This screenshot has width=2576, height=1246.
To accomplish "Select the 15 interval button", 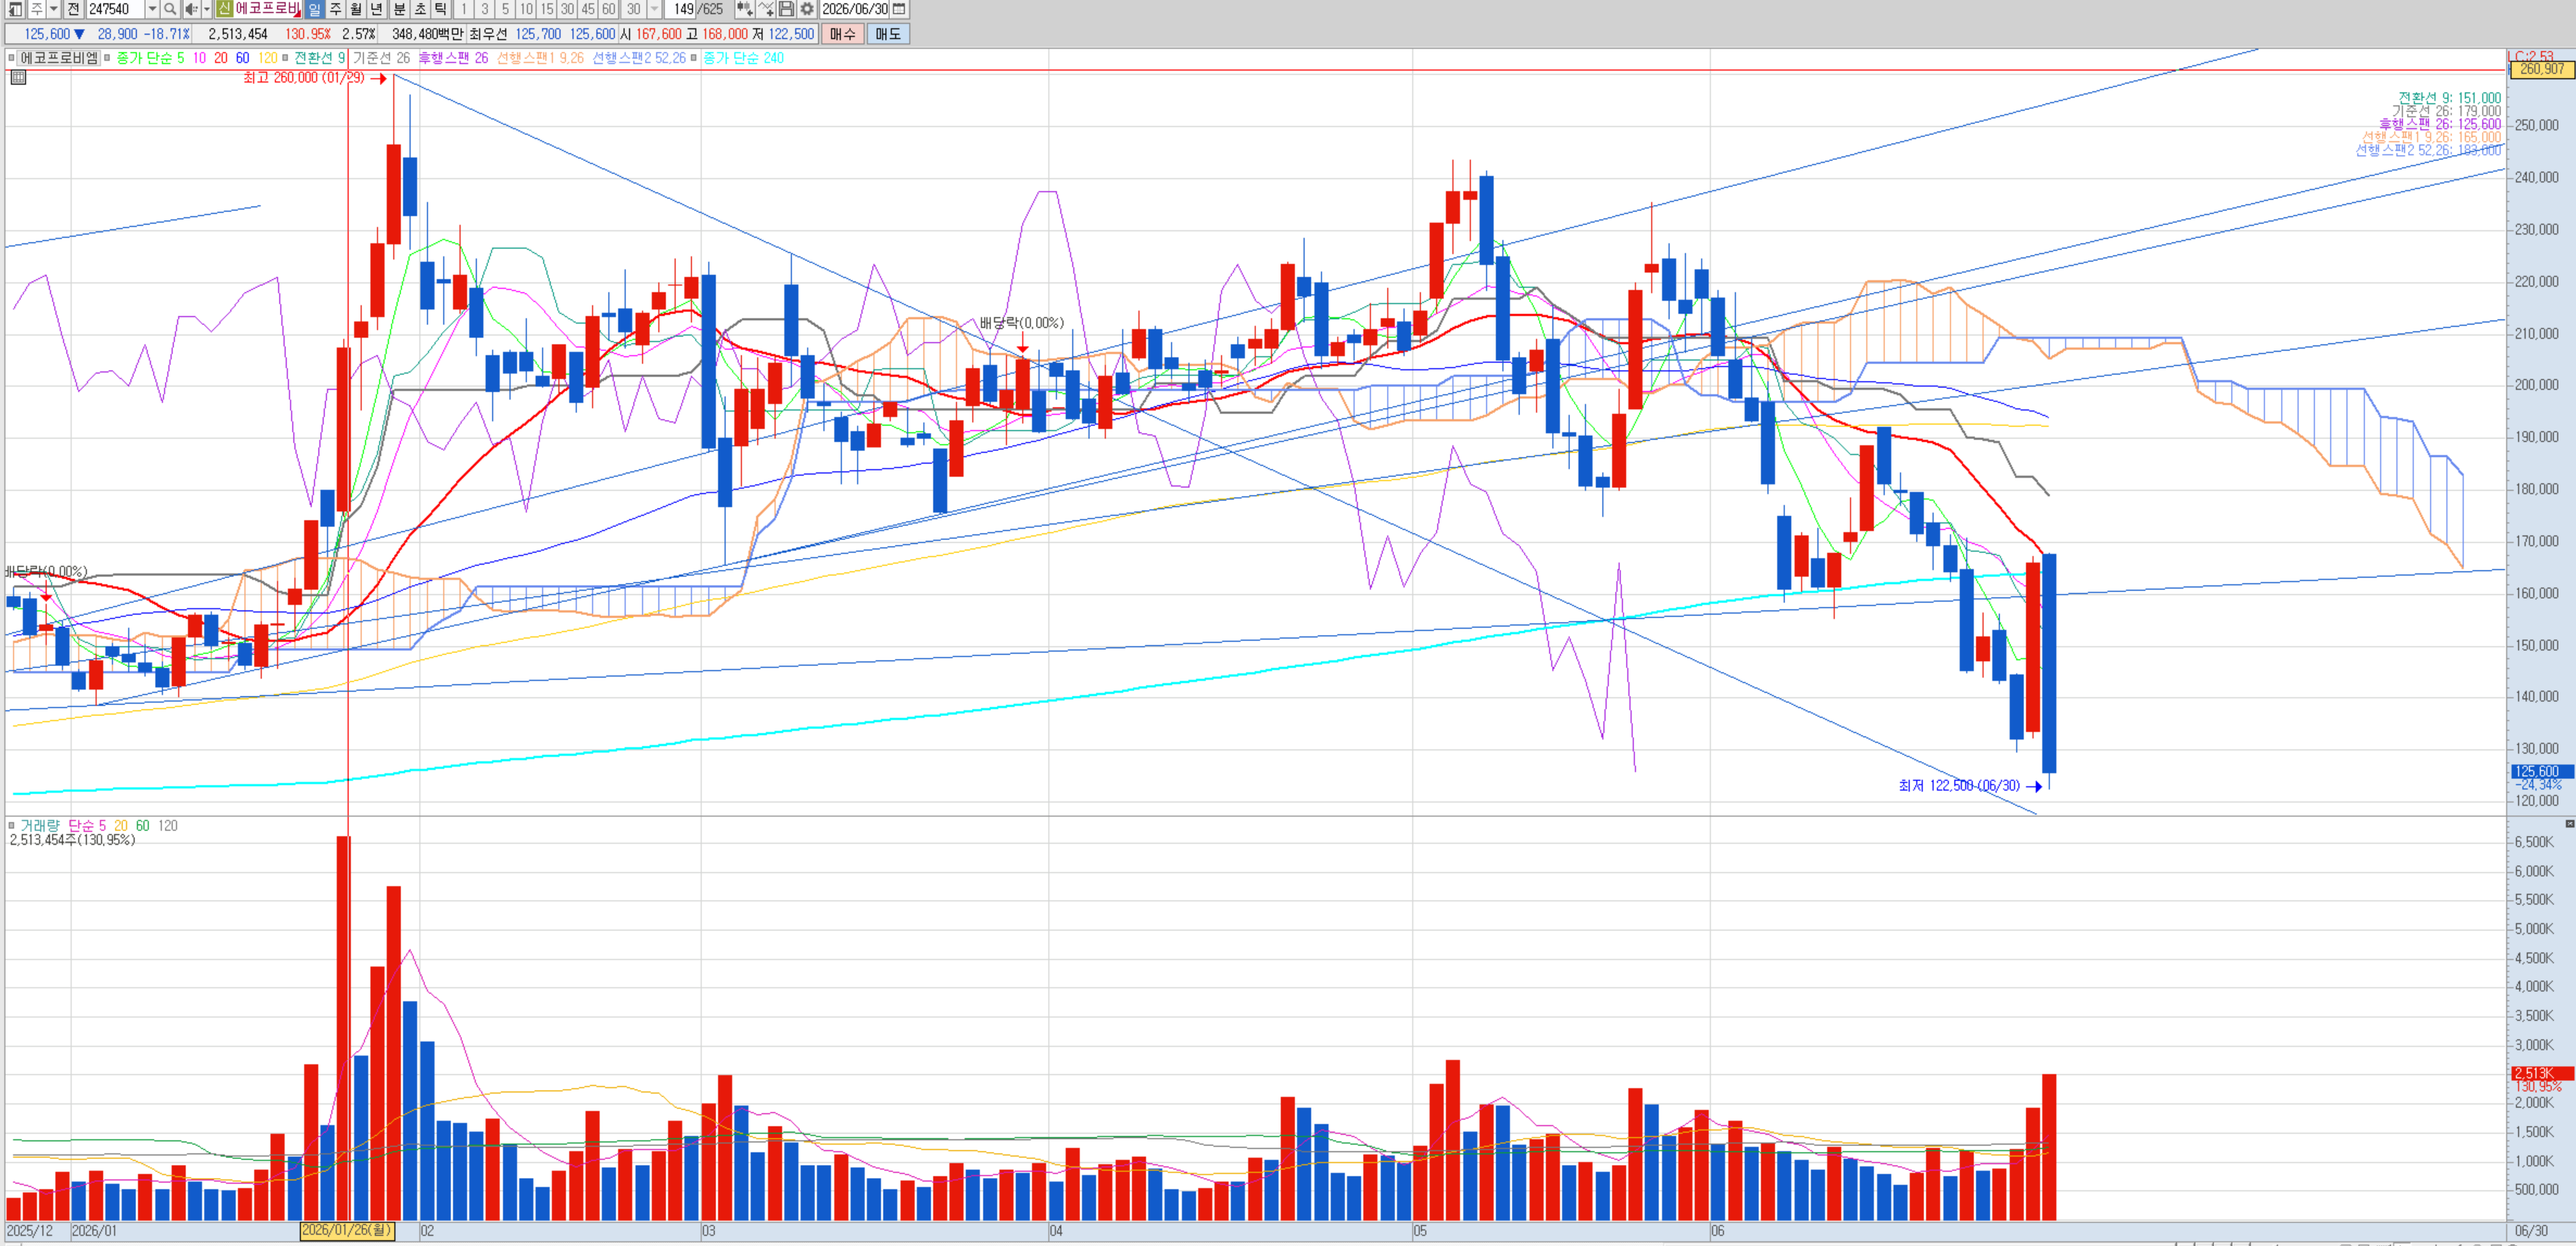I will tap(547, 9).
